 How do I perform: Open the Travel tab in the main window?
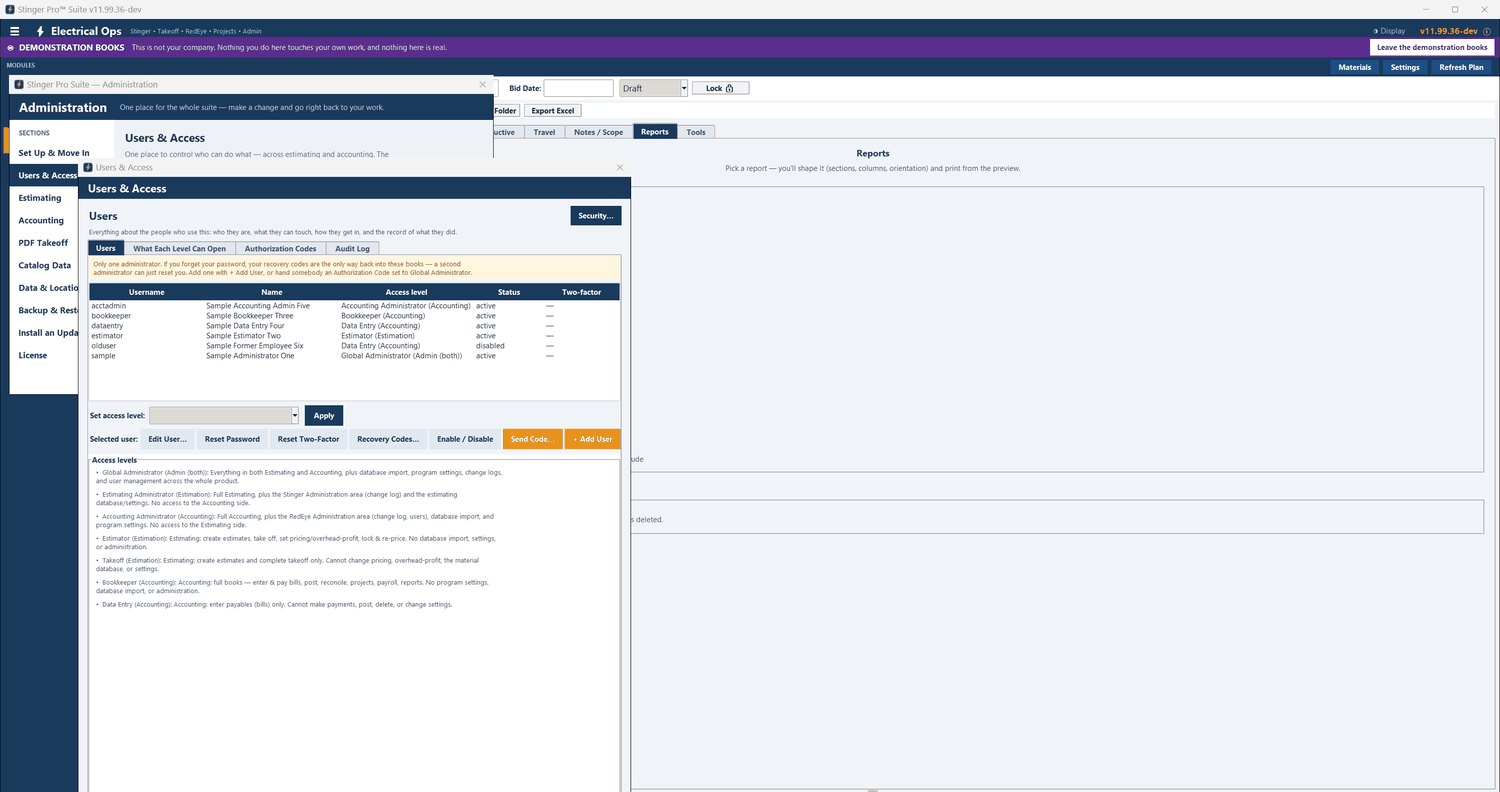(545, 132)
